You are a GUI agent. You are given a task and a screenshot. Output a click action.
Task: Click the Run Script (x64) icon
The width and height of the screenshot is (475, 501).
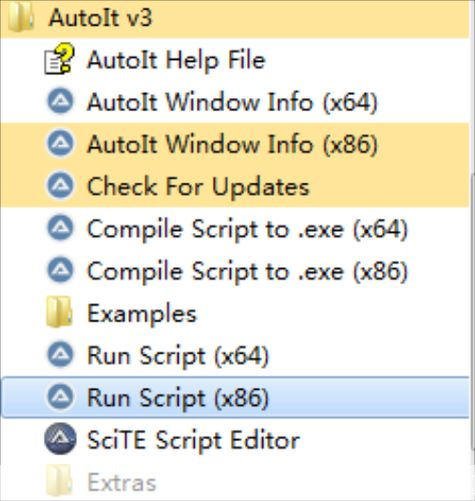[60, 354]
